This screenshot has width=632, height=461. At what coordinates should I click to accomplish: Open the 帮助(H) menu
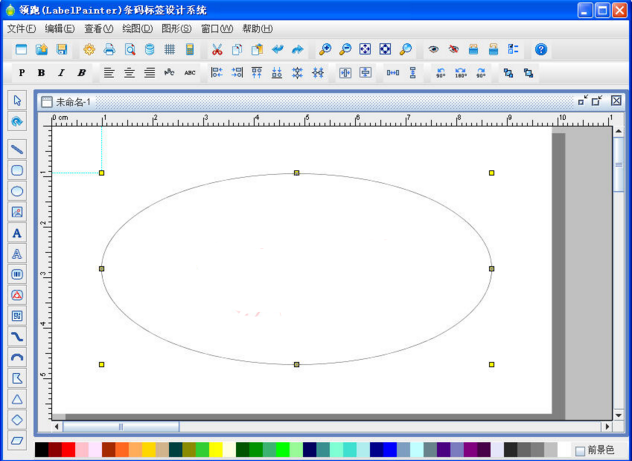point(258,29)
